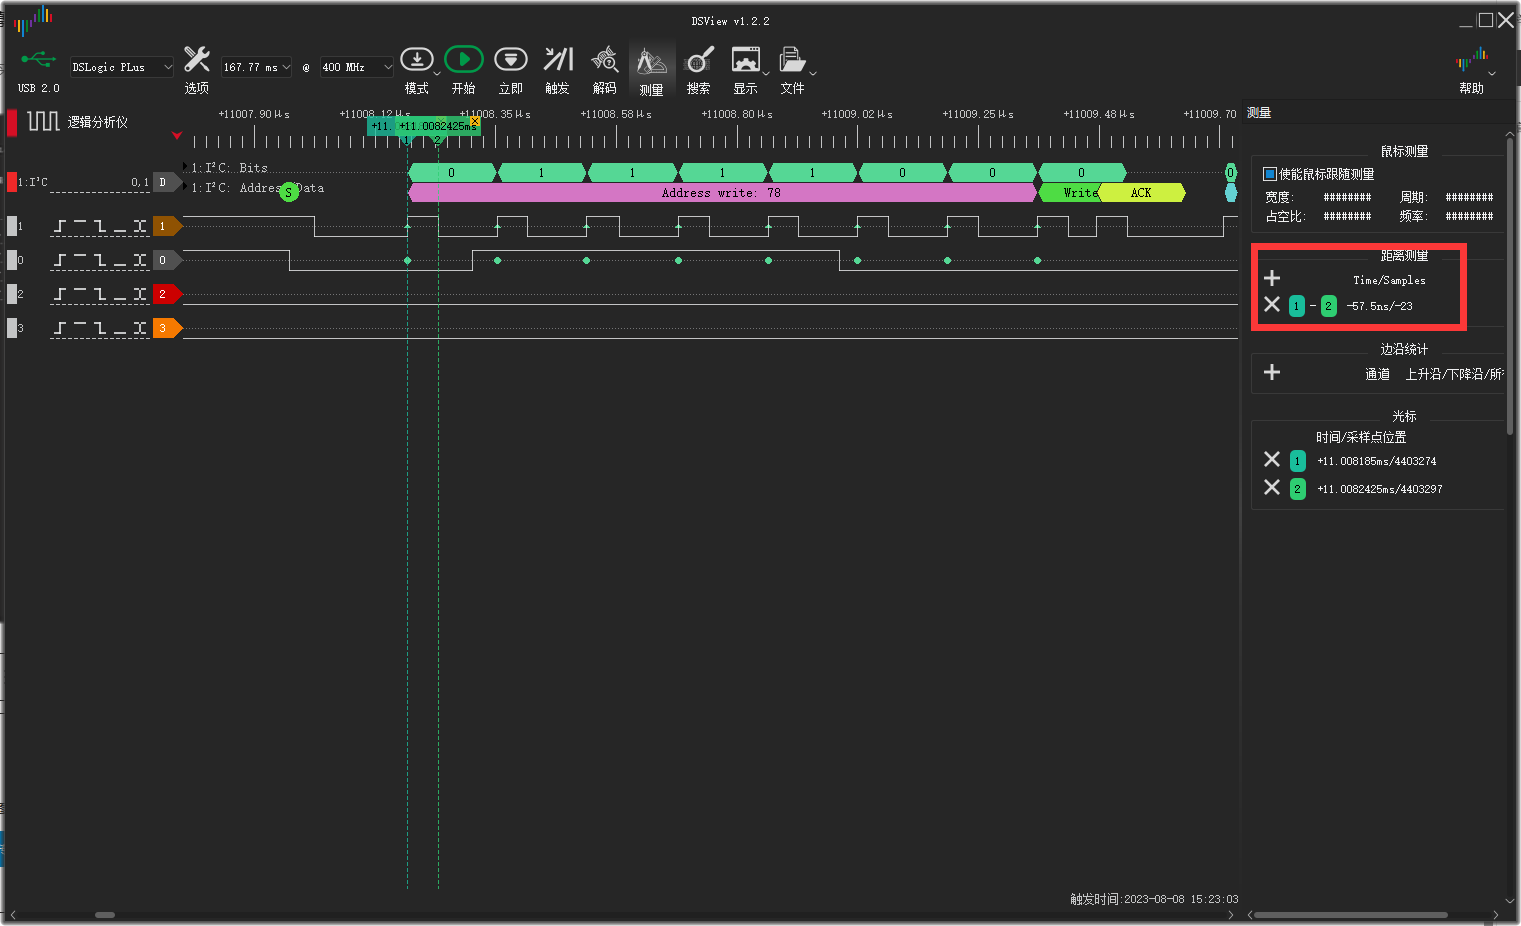Expand the DSLogic PLus device dropdown
The image size is (1521, 926).
(x=122, y=67)
